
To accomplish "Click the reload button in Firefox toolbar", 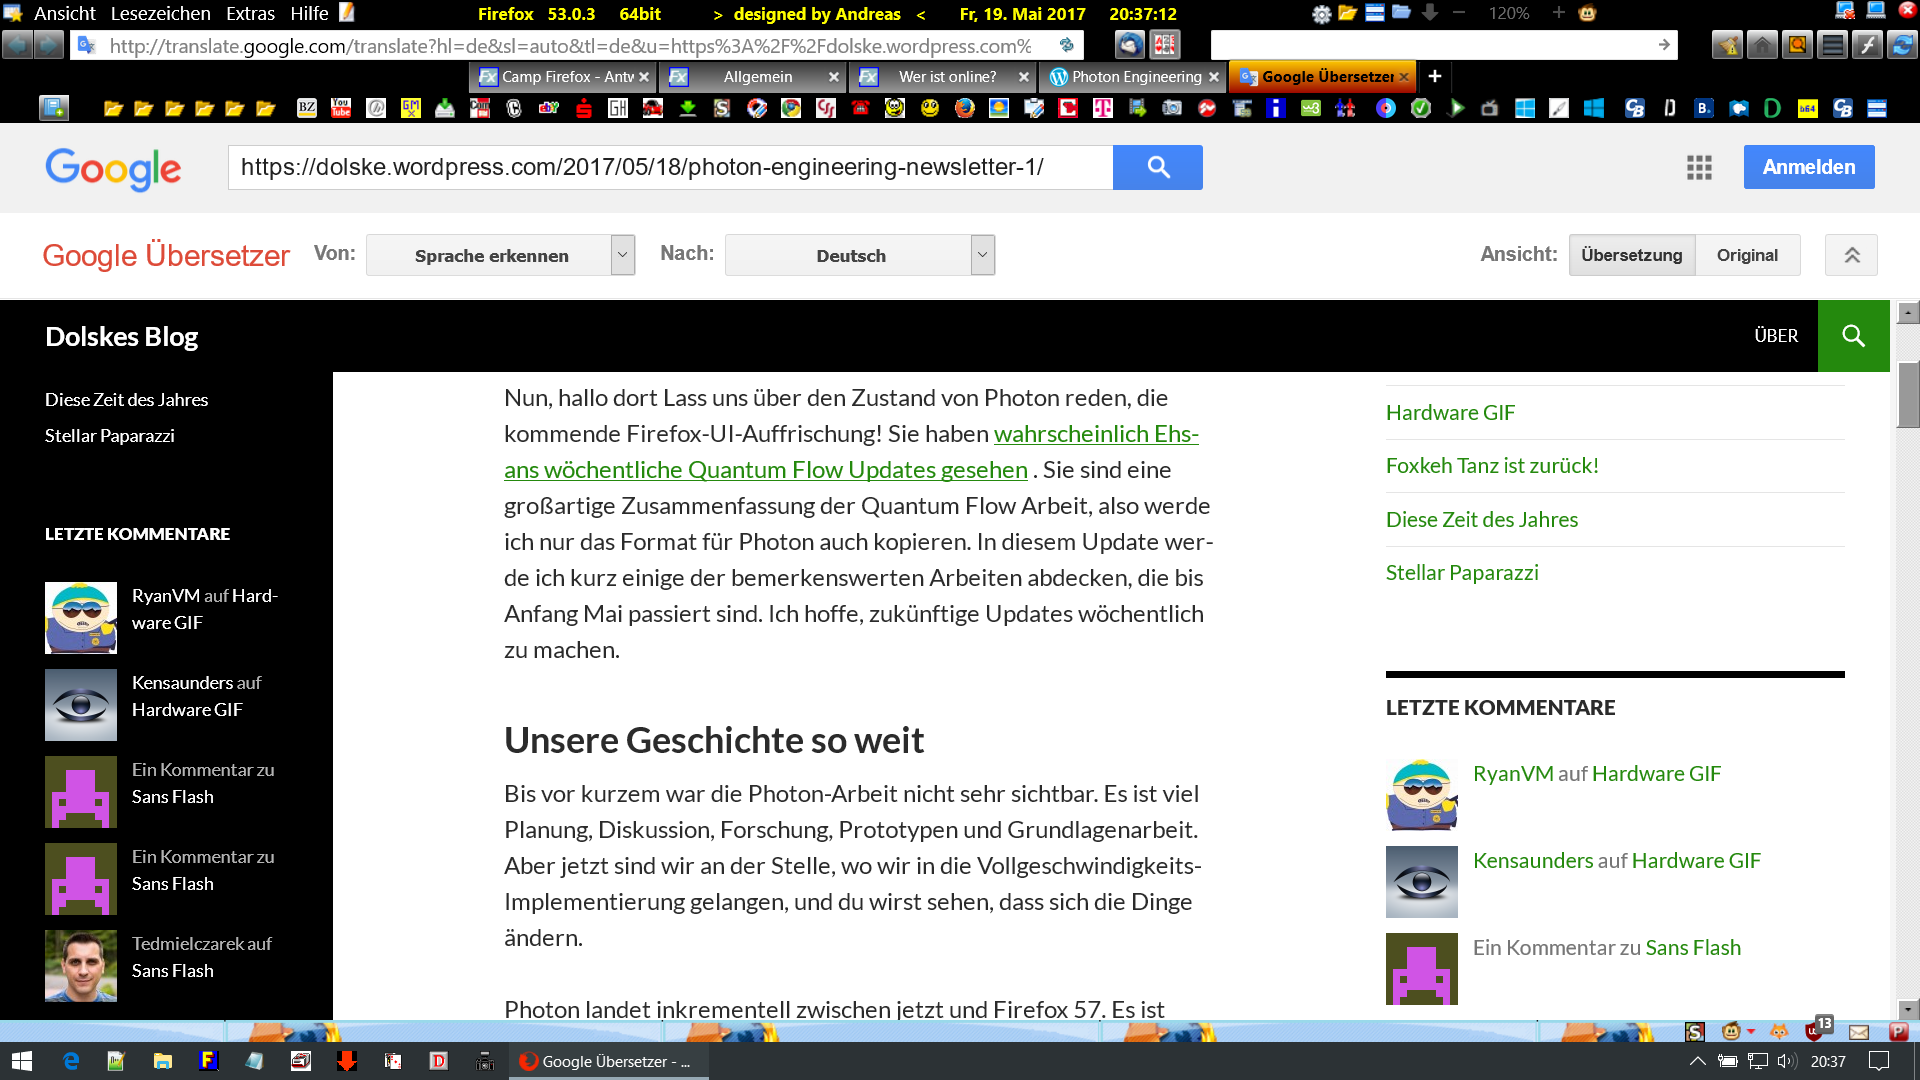I will click(x=1901, y=45).
